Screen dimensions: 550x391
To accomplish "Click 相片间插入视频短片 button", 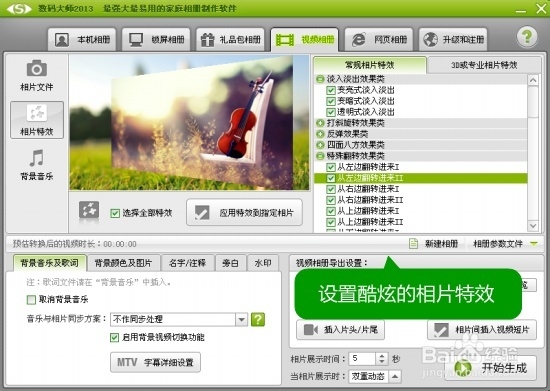I will click(482, 330).
